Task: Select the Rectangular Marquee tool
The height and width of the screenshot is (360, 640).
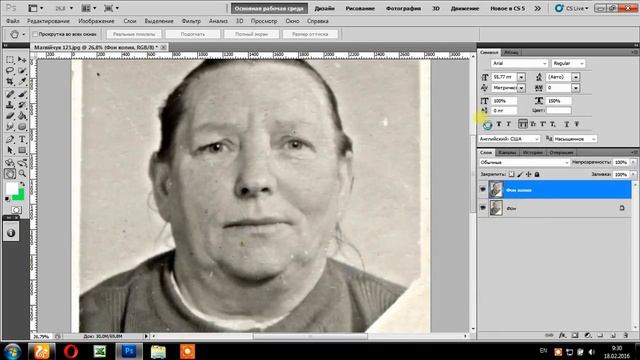Action: point(10,60)
